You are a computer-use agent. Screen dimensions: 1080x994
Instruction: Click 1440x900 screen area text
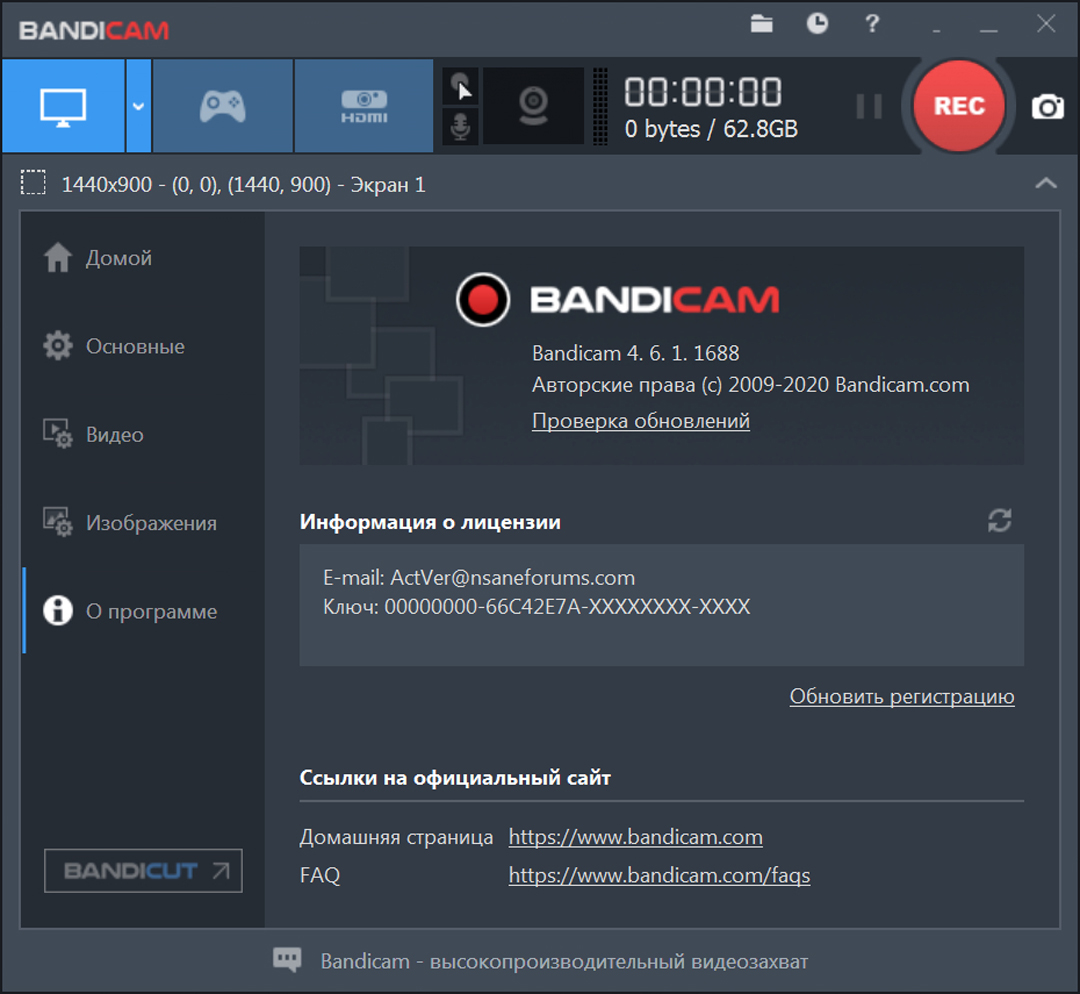(x=243, y=185)
